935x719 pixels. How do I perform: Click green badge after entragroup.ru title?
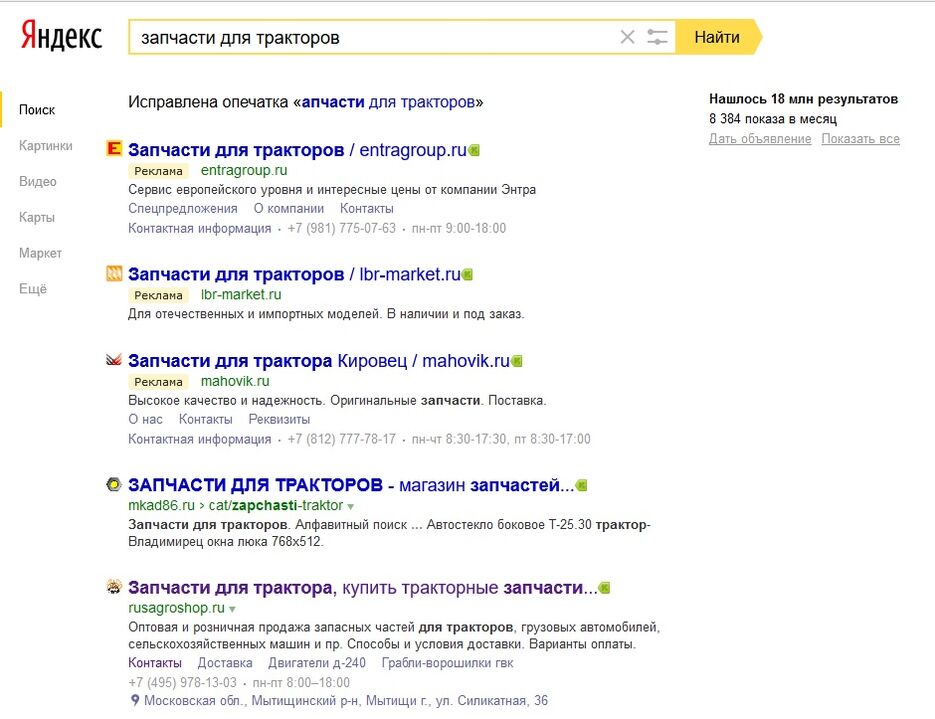point(474,150)
